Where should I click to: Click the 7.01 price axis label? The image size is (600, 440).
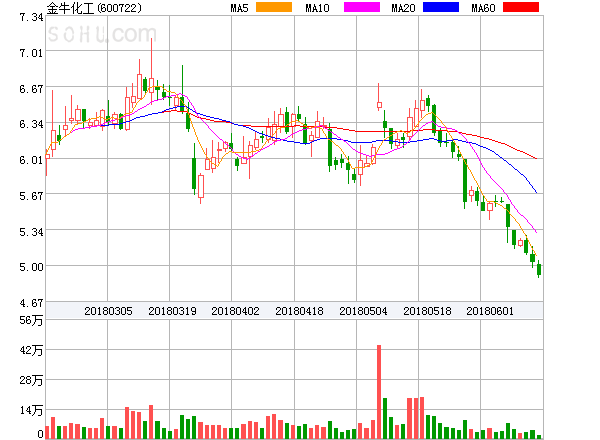pyautogui.click(x=31, y=52)
